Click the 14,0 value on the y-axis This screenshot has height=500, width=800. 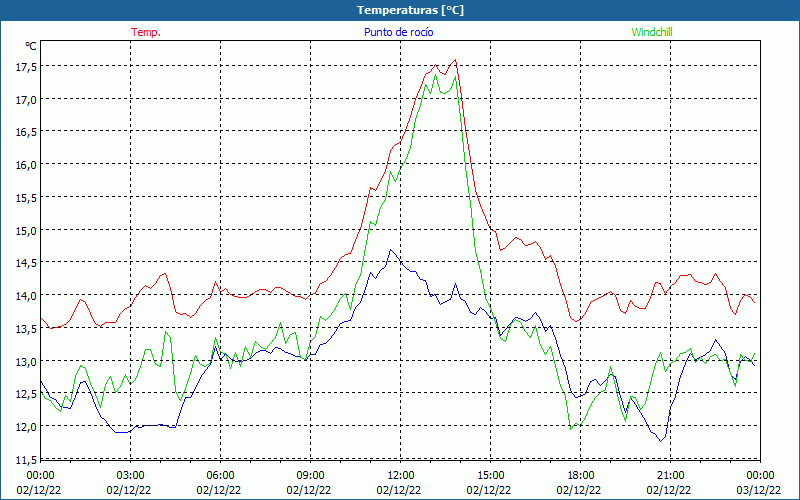(26, 295)
